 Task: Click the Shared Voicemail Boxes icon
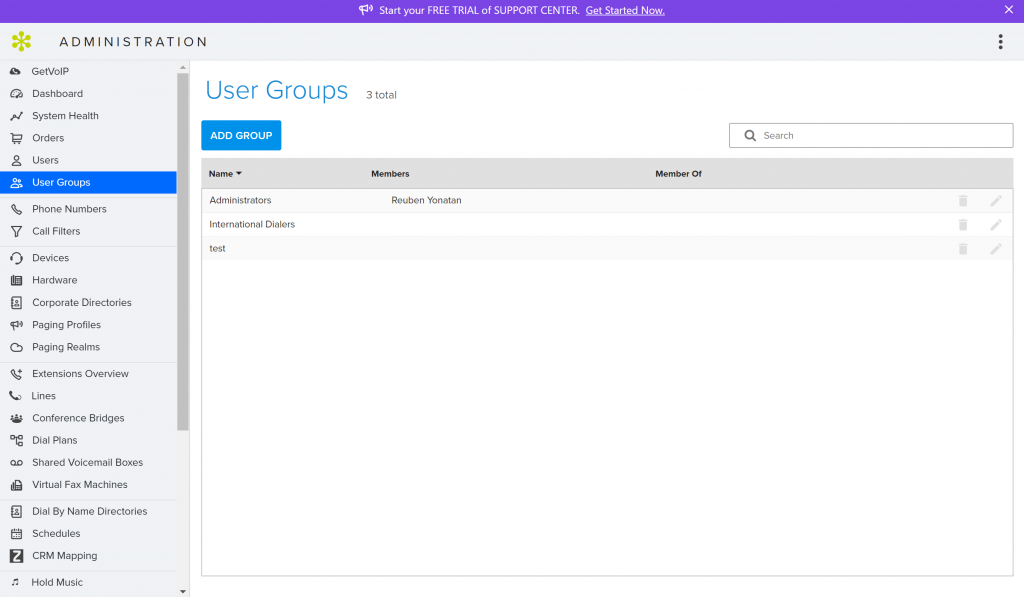(x=16, y=462)
